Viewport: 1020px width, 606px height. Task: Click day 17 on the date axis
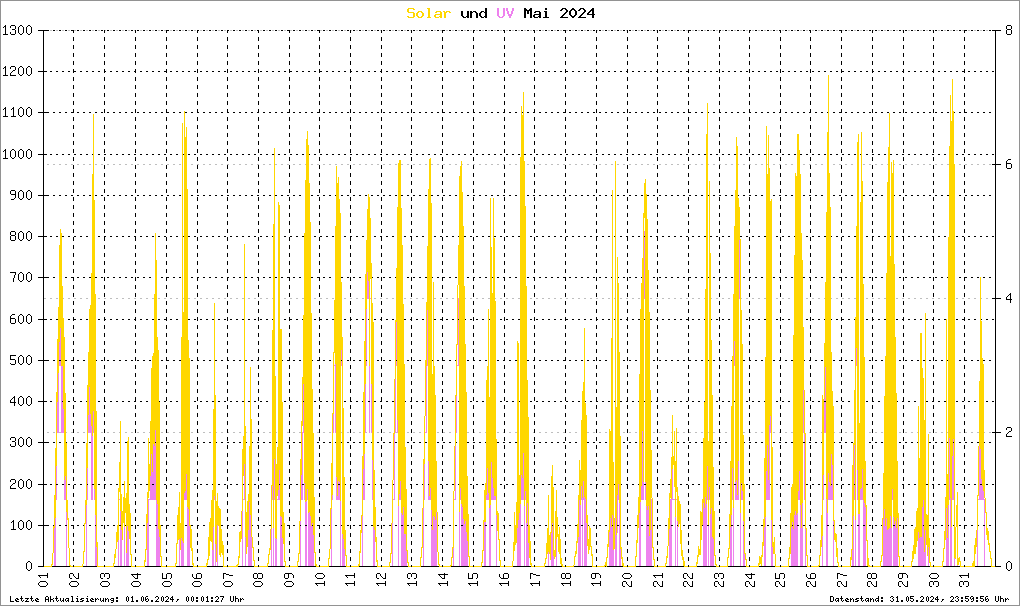(535, 581)
